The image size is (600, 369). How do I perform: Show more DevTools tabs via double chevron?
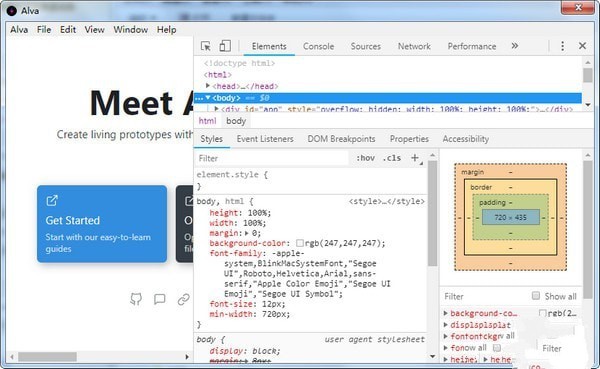515,46
